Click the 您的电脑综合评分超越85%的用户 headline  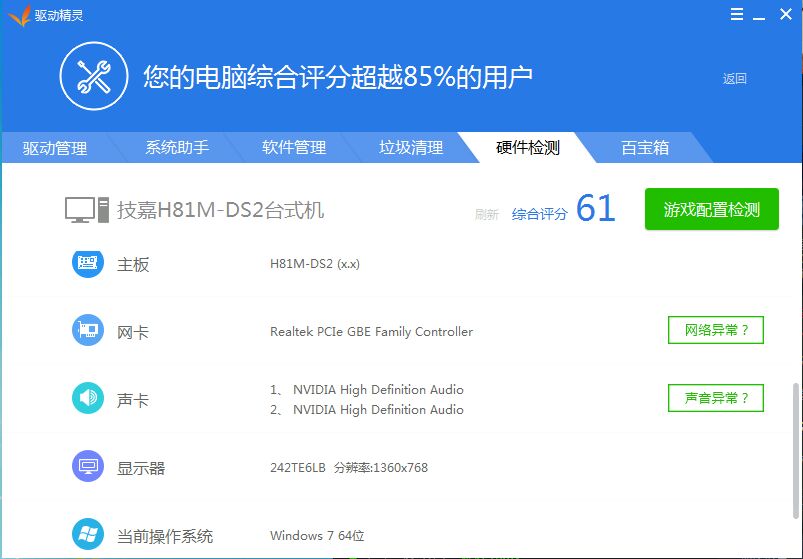pyautogui.click(x=338, y=77)
